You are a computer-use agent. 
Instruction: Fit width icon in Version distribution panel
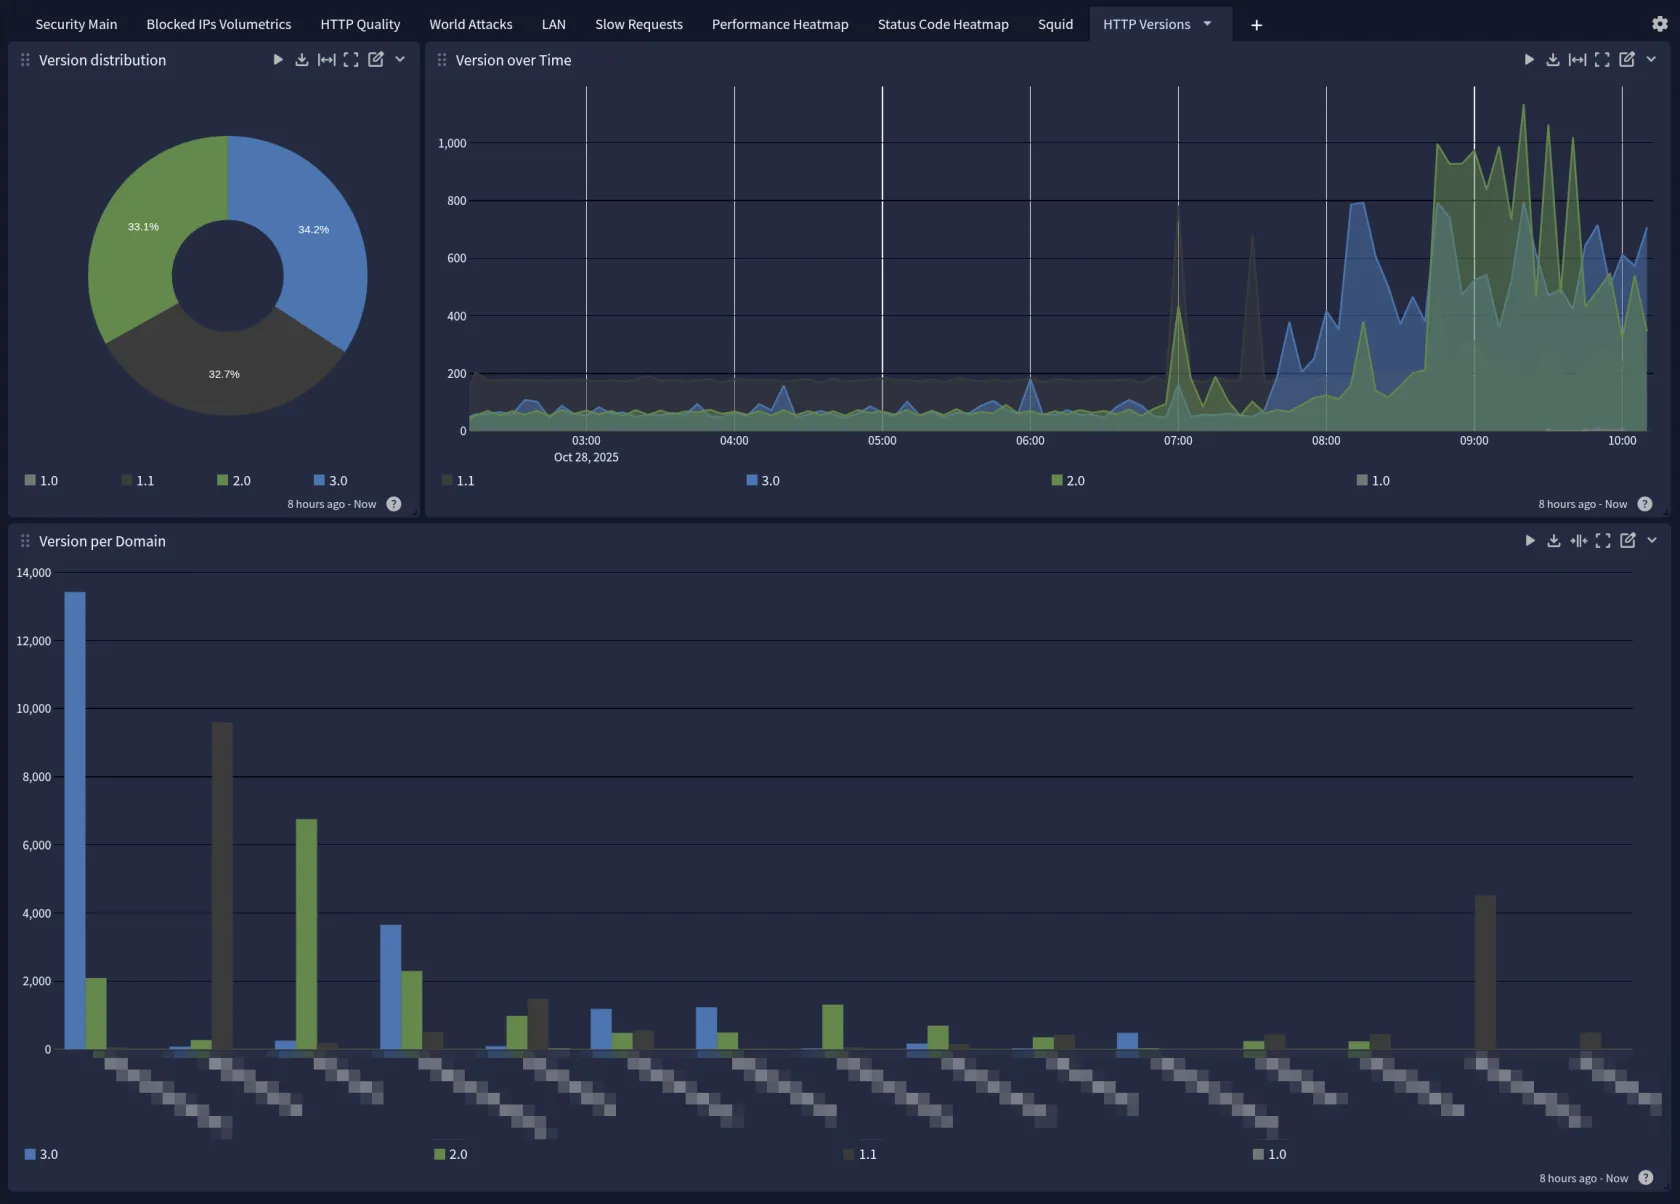(327, 60)
